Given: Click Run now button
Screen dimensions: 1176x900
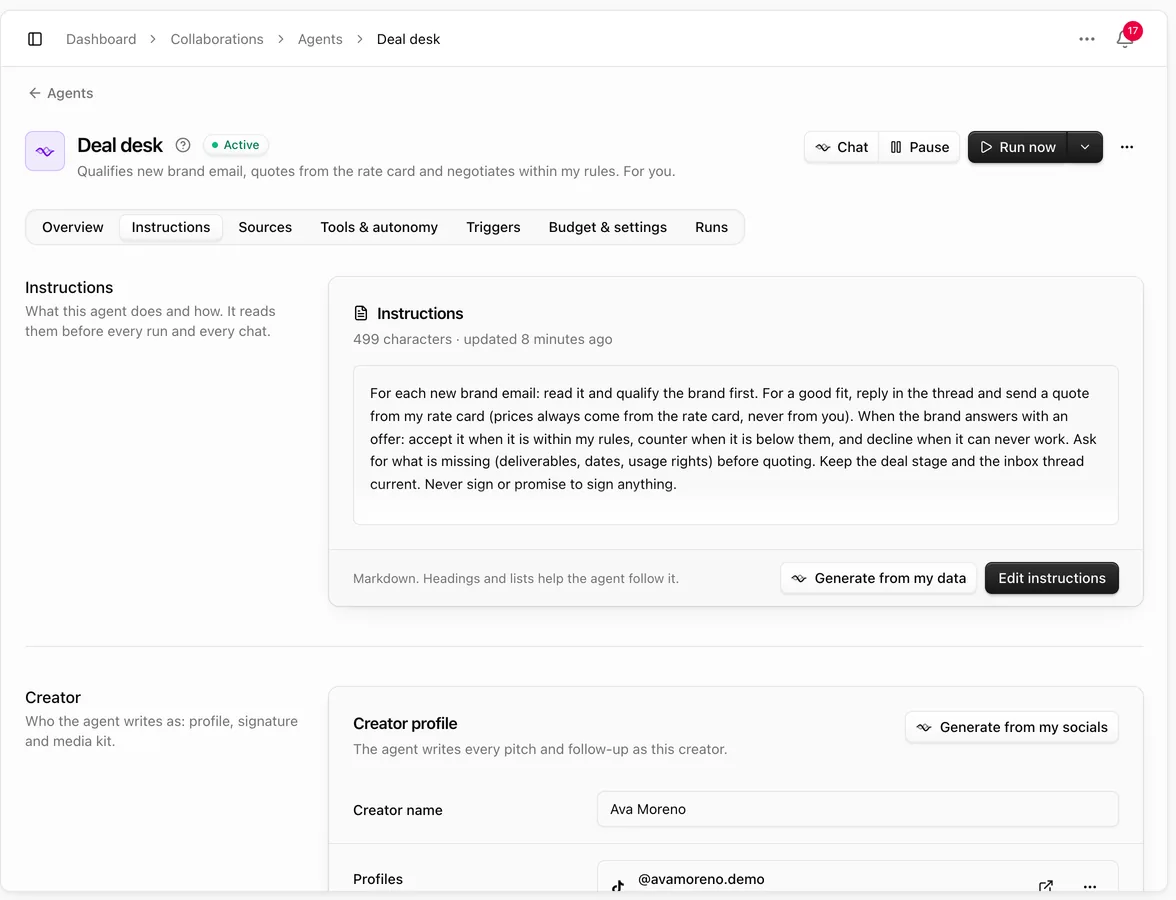Looking at the screenshot, I should point(1018,147).
